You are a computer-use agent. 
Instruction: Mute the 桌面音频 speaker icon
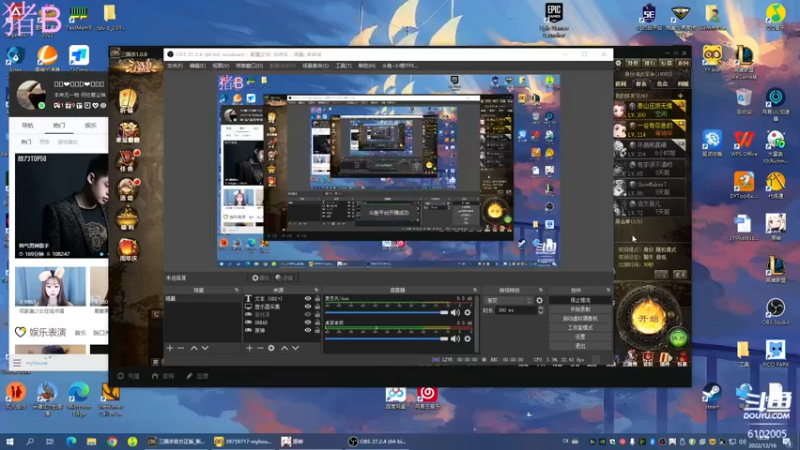pyautogui.click(x=455, y=338)
